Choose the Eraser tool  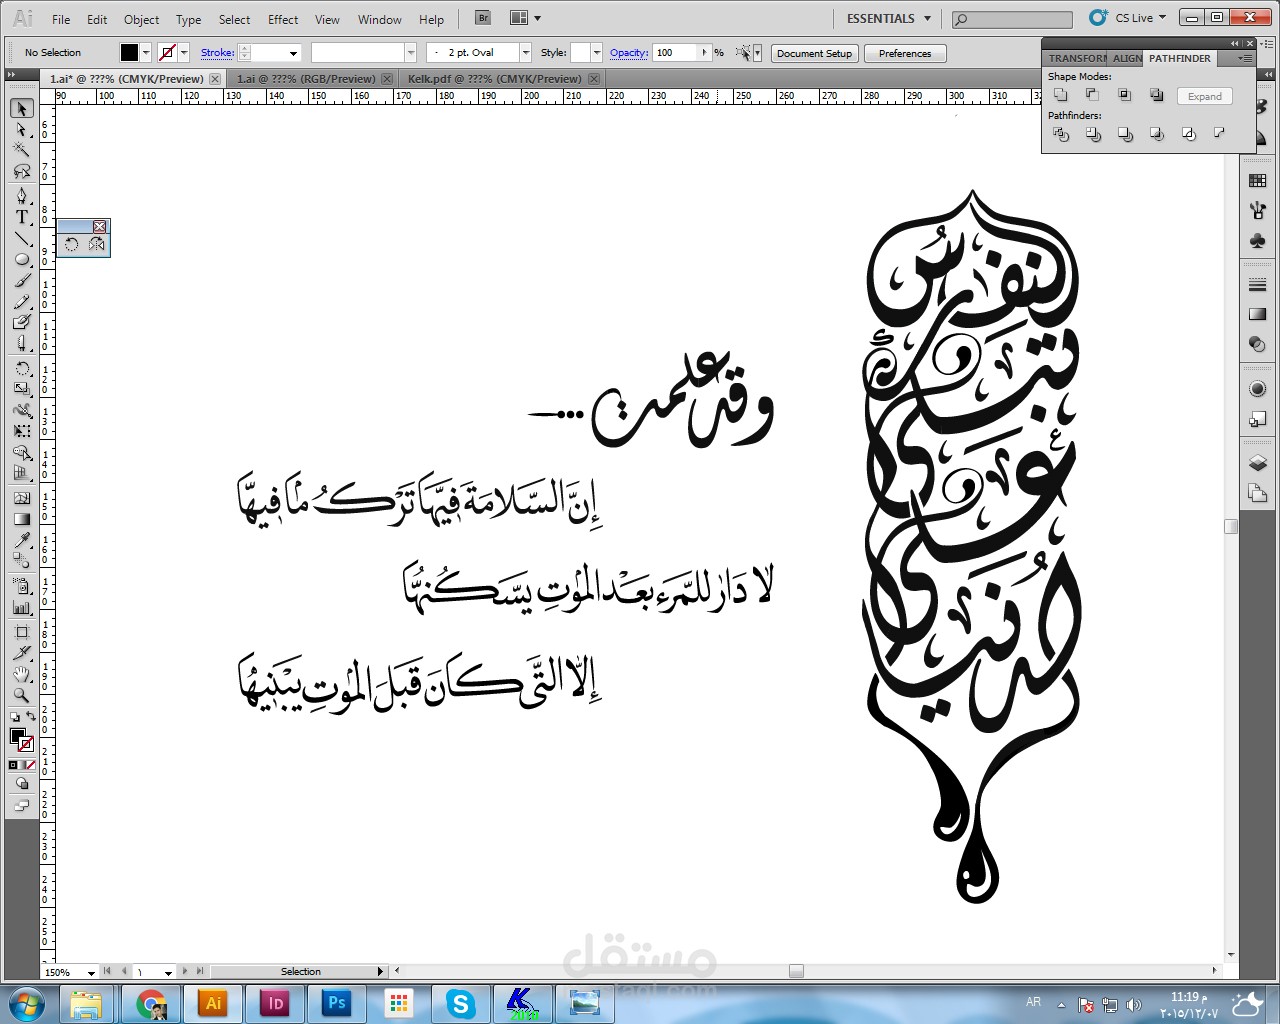(21, 343)
